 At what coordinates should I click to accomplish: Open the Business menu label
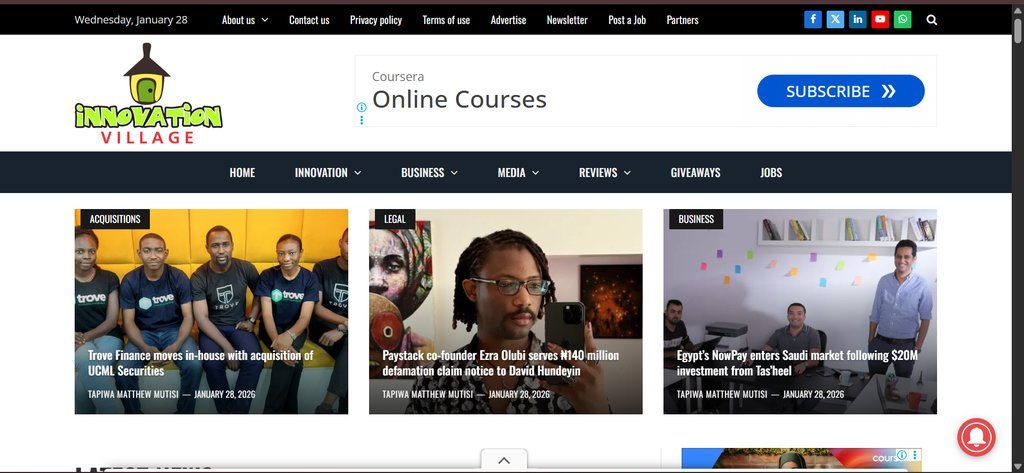pyautogui.click(x=423, y=172)
